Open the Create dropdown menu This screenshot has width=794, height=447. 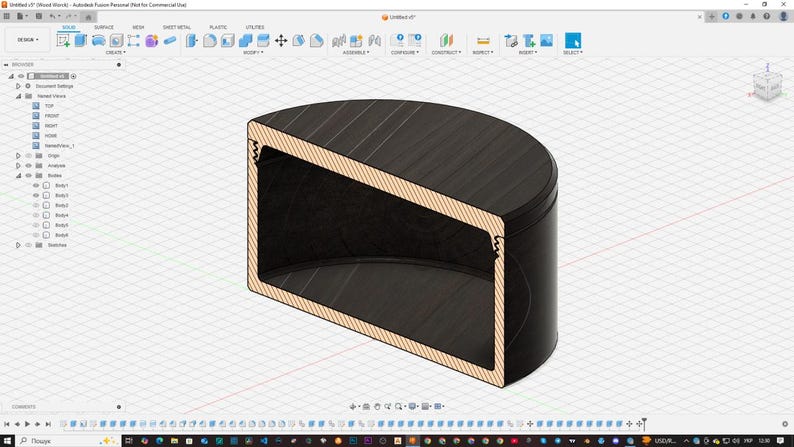pyautogui.click(x=115, y=53)
